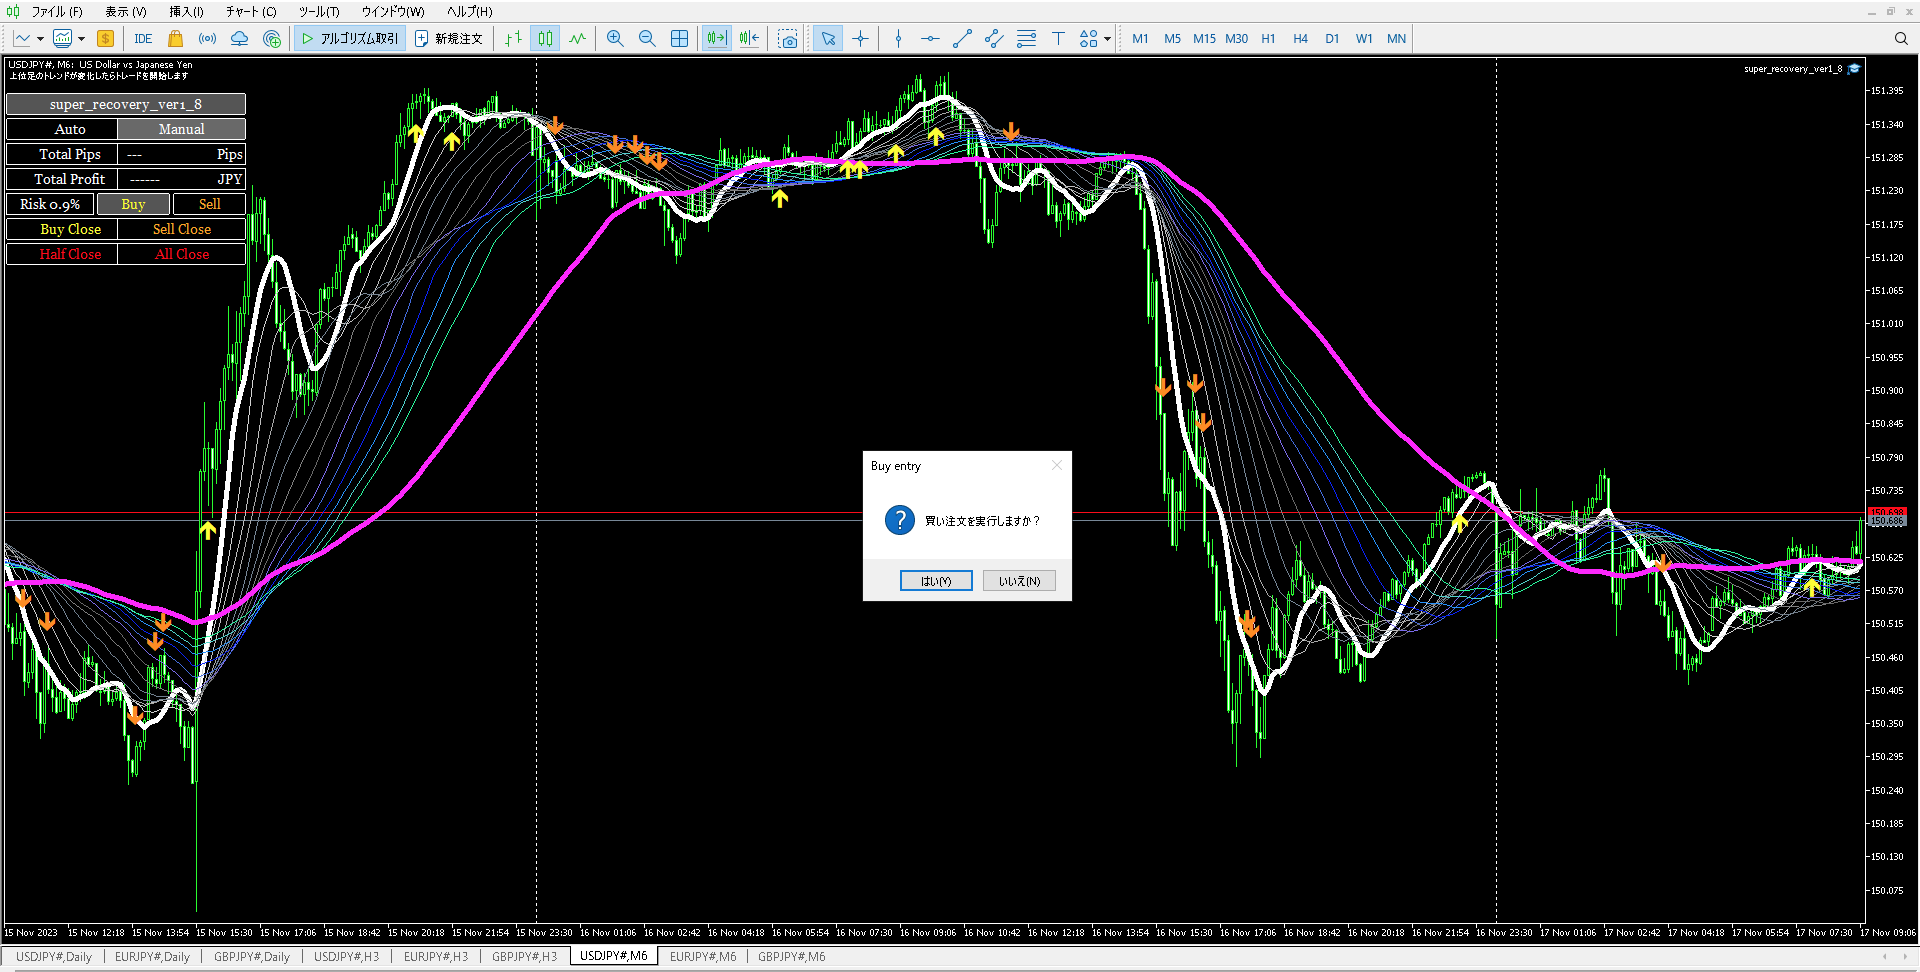Screen dimensions: 1920x972
Task: Tile chart windows with grid icon
Action: coord(679,39)
